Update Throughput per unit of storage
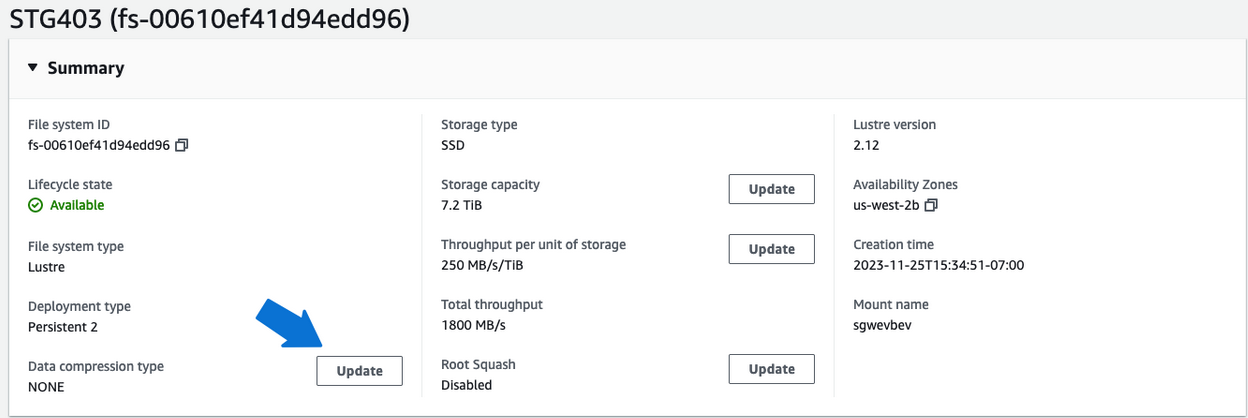Viewport: 1248px width, 418px height. [771, 249]
